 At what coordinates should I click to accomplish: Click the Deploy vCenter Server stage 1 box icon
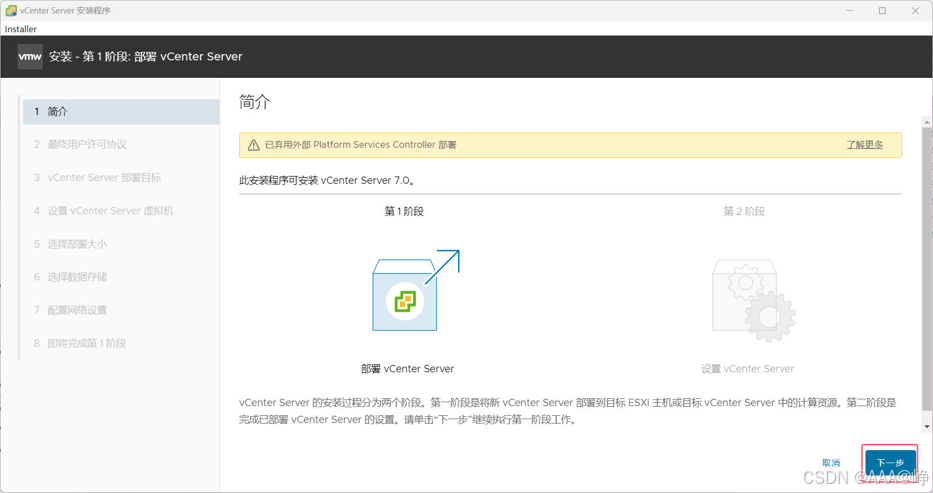tap(415, 291)
